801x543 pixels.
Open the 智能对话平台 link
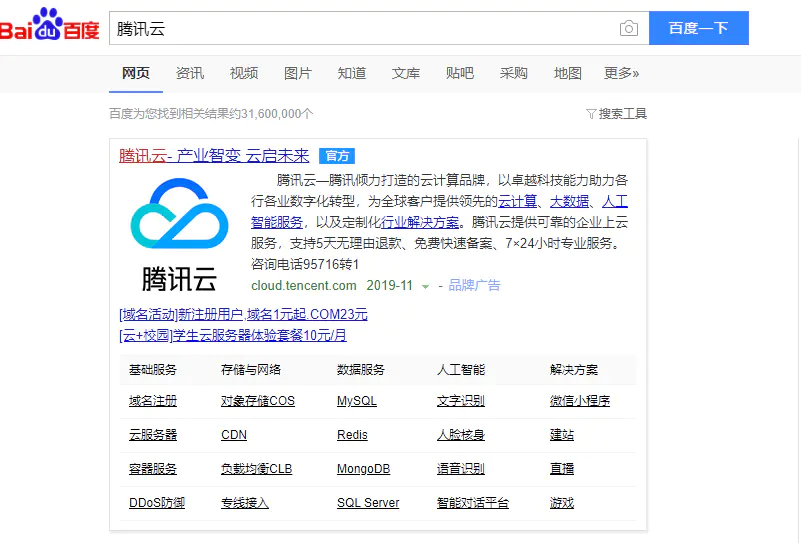(473, 503)
